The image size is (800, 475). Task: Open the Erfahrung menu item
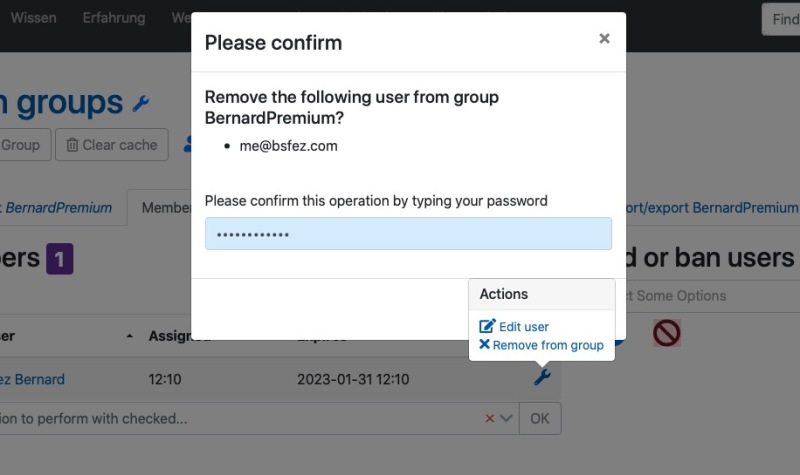point(114,18)
